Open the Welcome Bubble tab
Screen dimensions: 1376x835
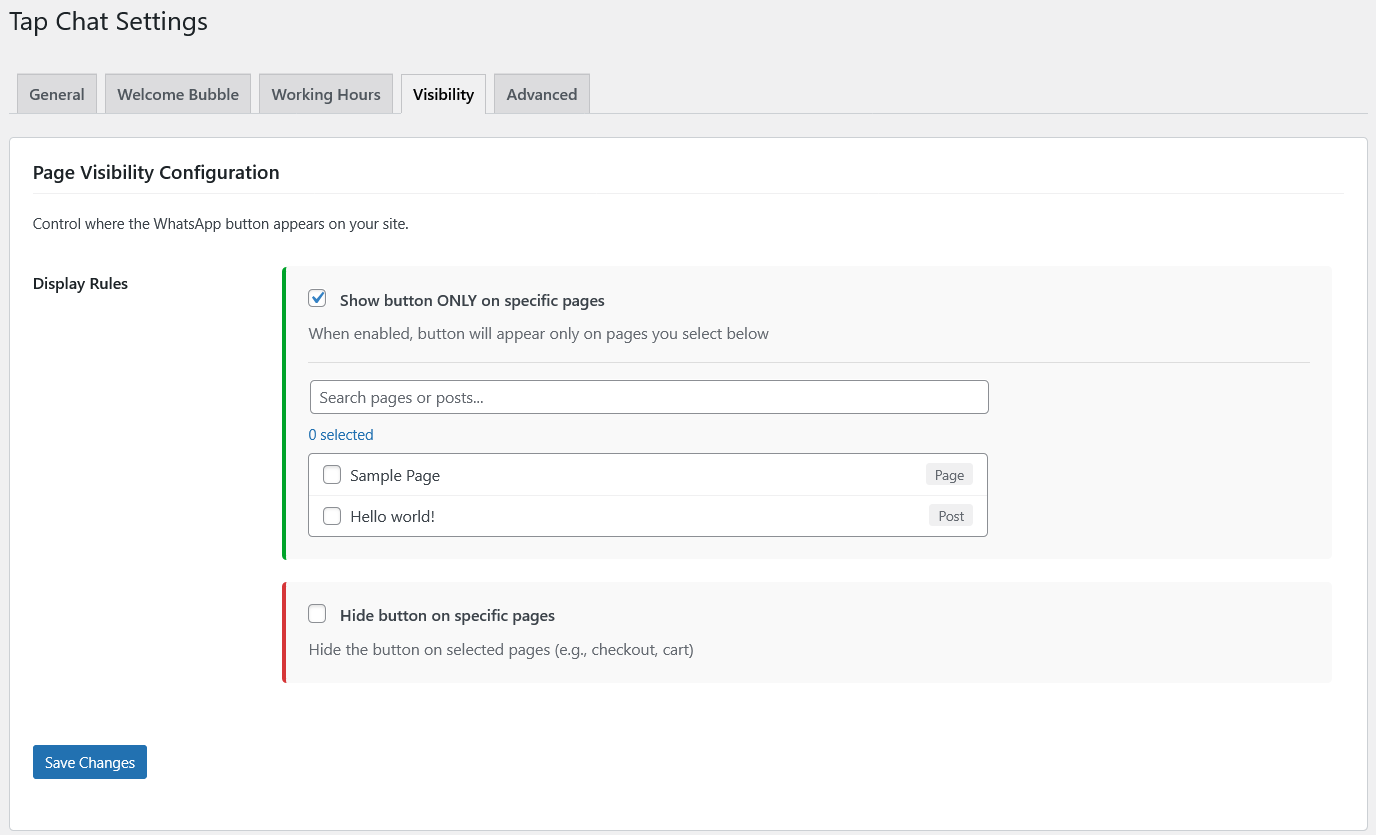click(x=178, y=94)
